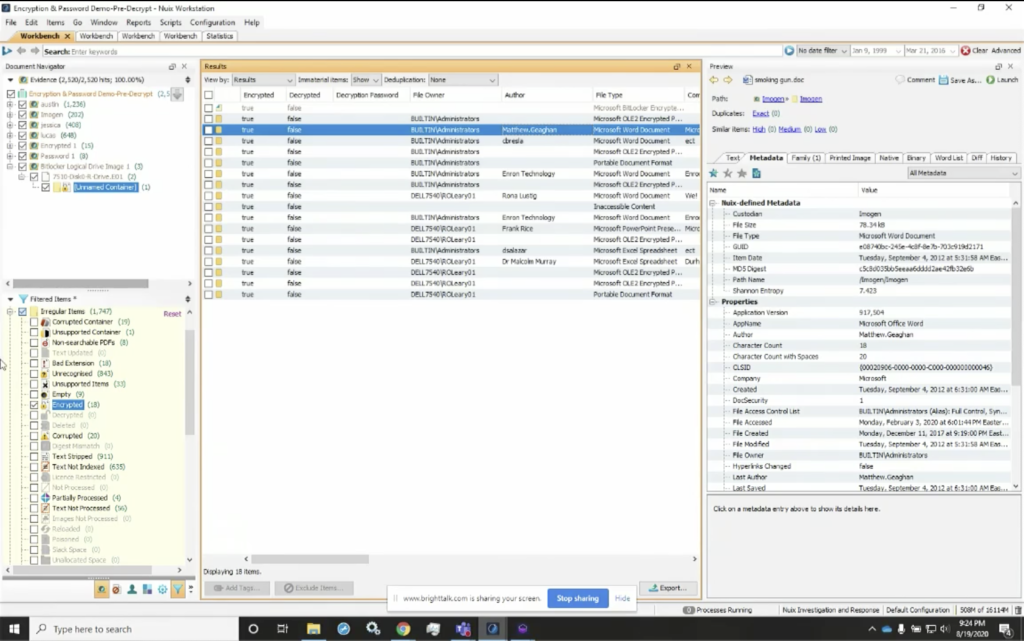Open Windows File Explorer from taskbar
1024x641 pixels.
313,629
